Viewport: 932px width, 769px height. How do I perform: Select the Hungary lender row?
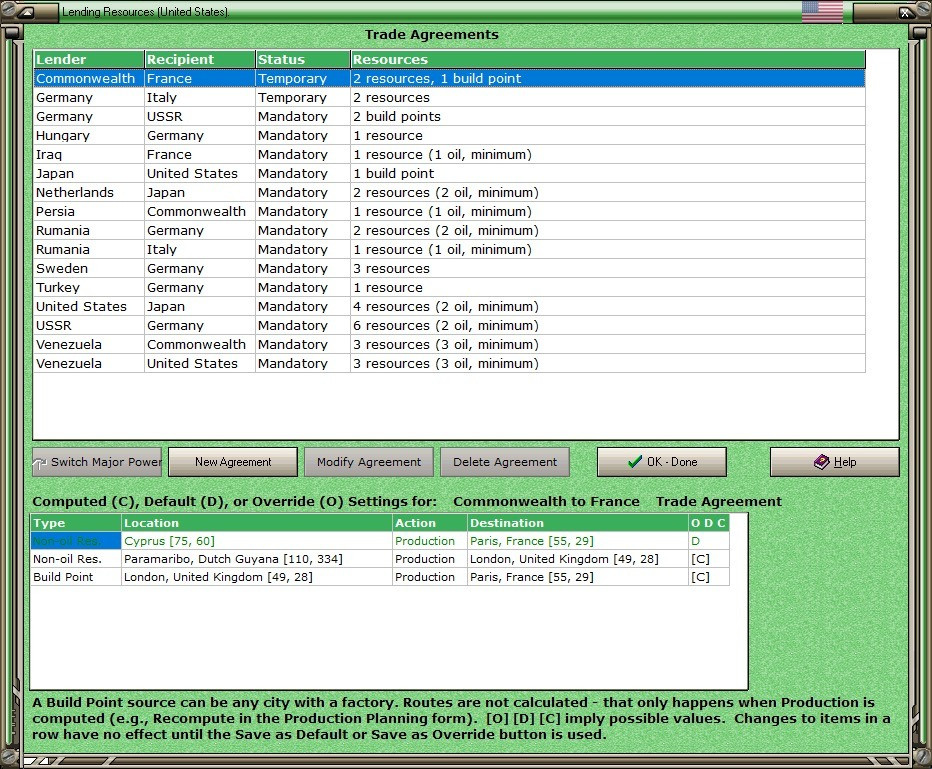click(449, 135)
